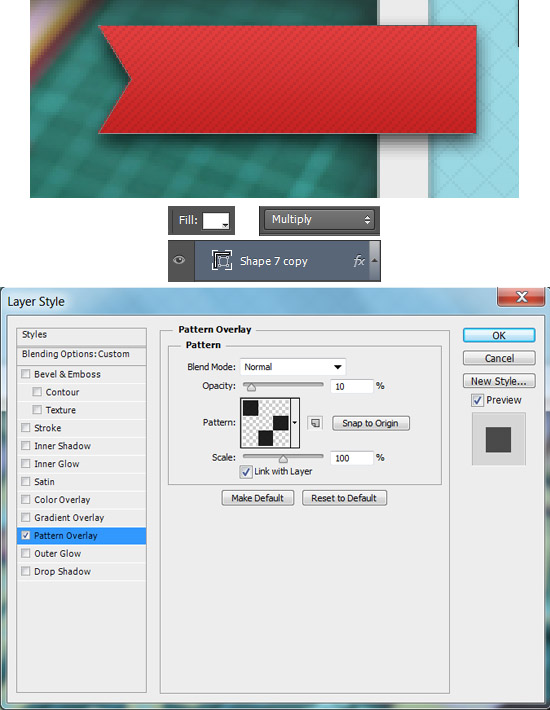Click the Shape 7 copy layer thumbnail icon

[x=222, y=260]
